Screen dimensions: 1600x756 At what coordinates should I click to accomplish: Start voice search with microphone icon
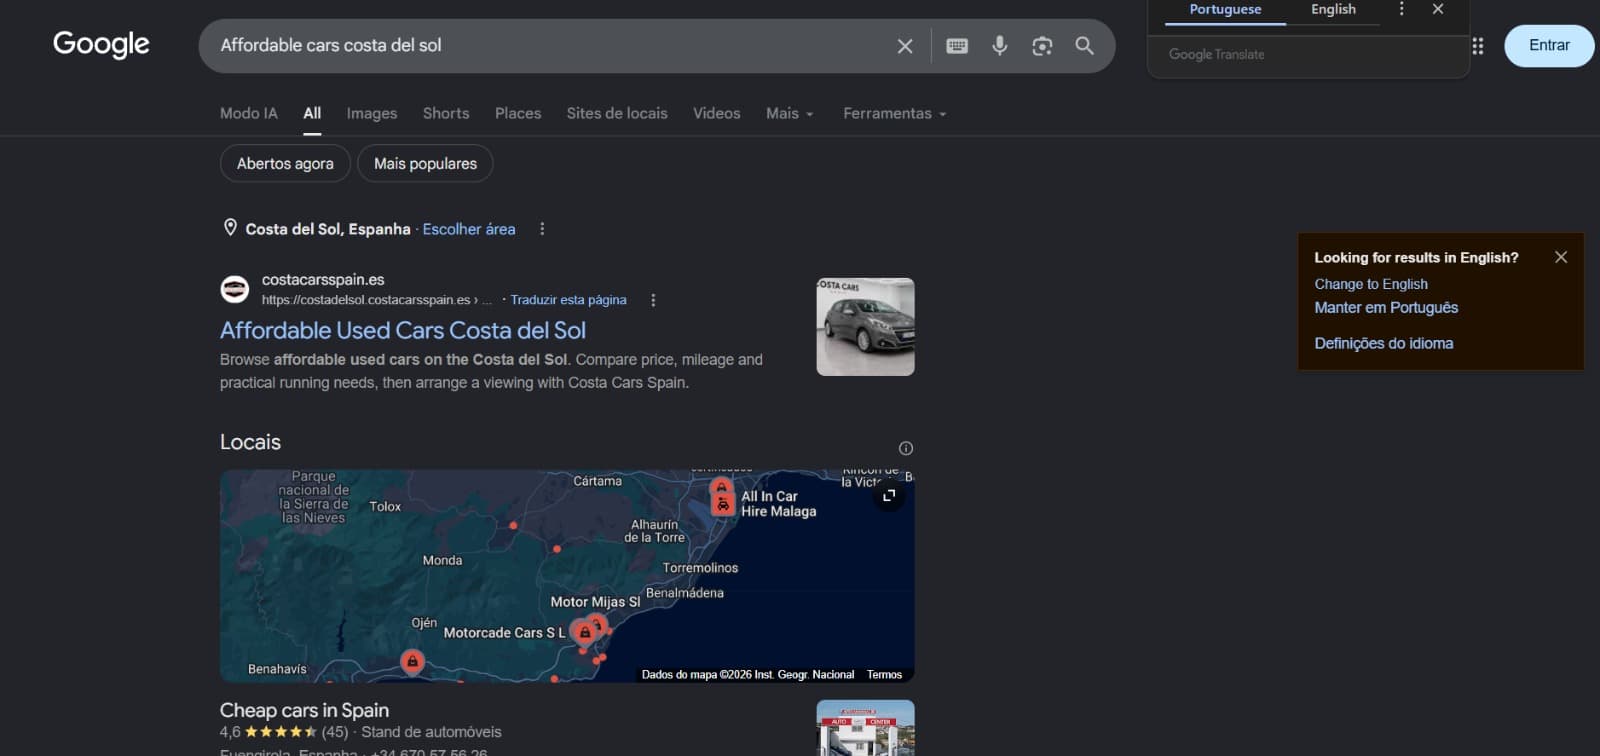tap(999, 46)
